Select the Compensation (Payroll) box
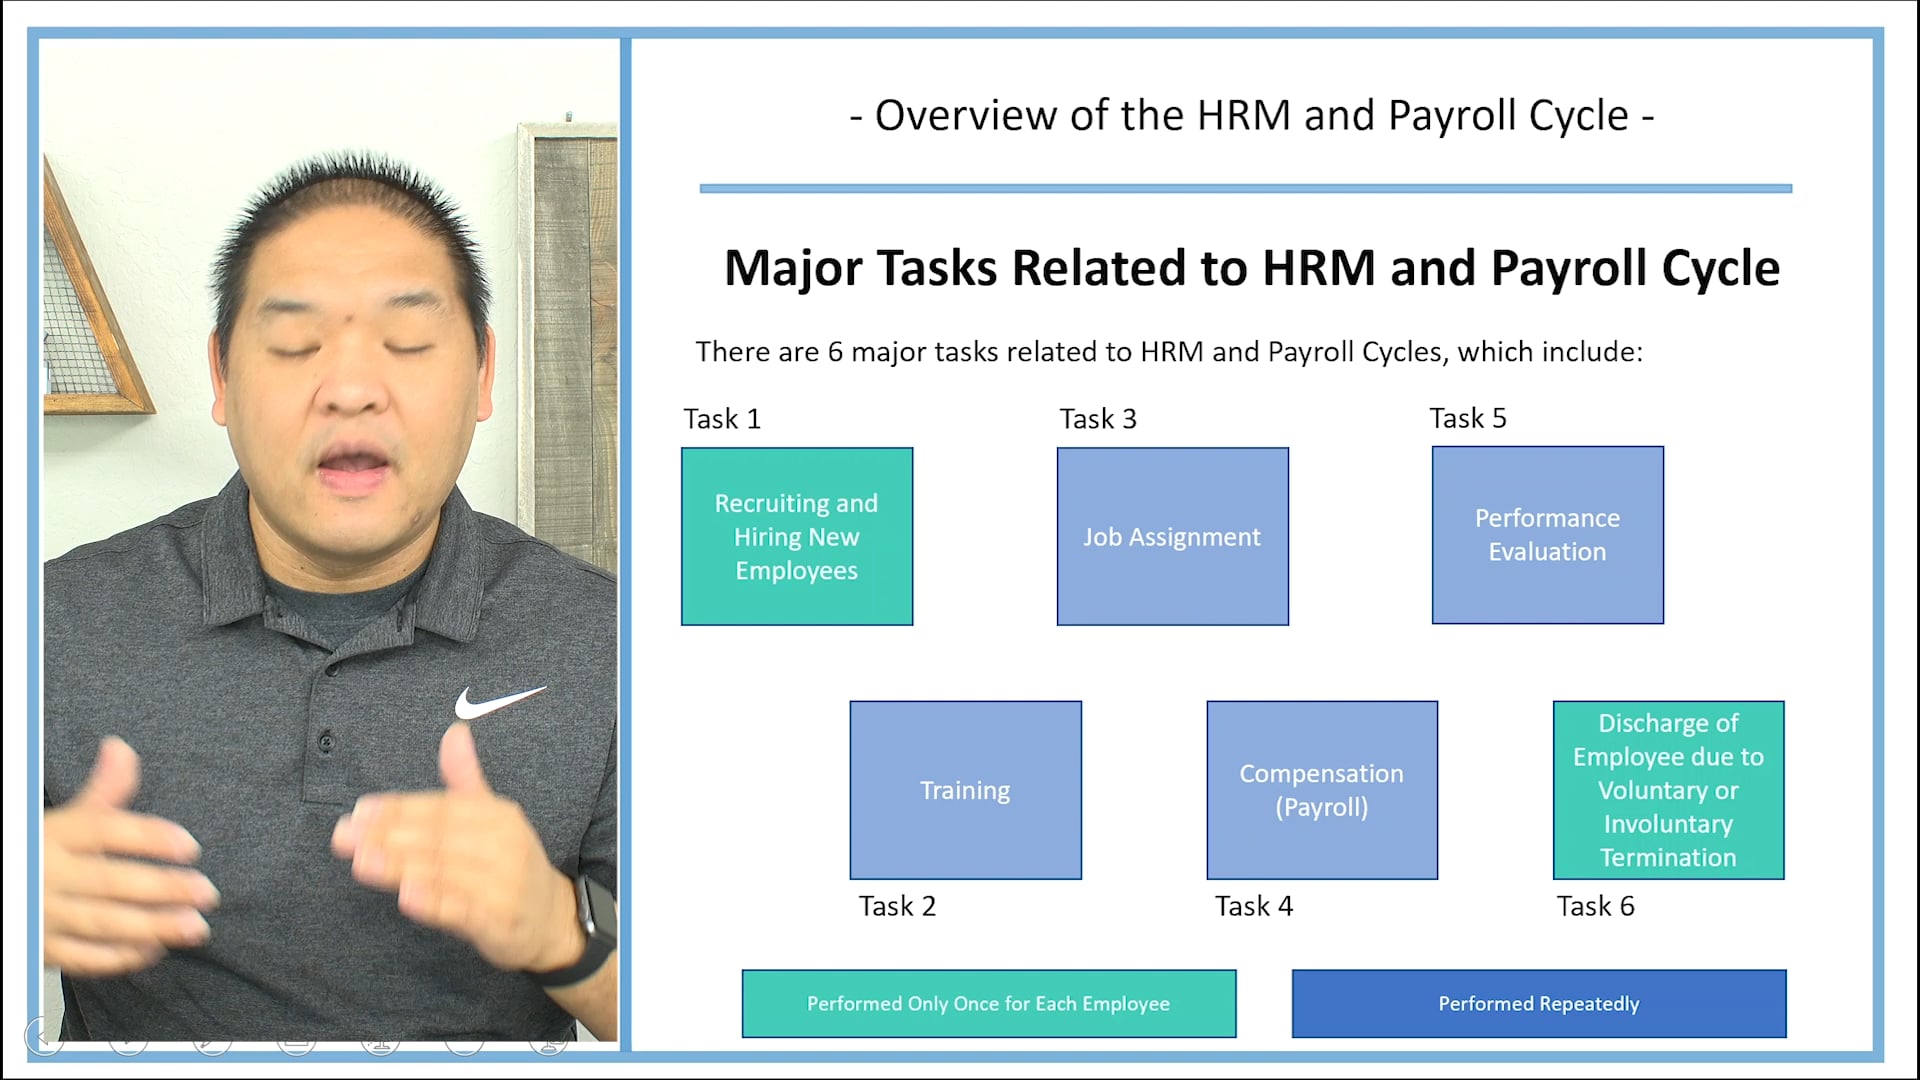The width and height of the screenshot is (1920, 1080). click(1322, 790)
